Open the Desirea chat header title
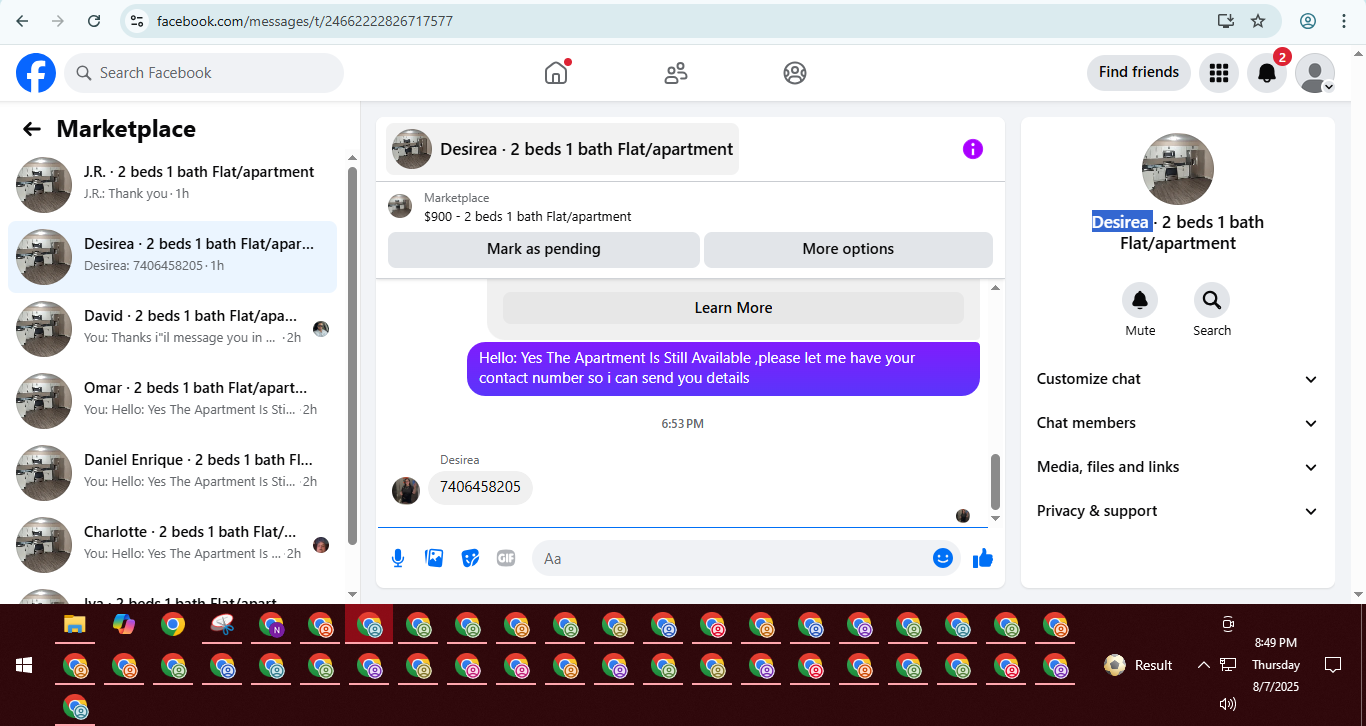Screen dimensions: 1366x726 [x=563, y=149]
